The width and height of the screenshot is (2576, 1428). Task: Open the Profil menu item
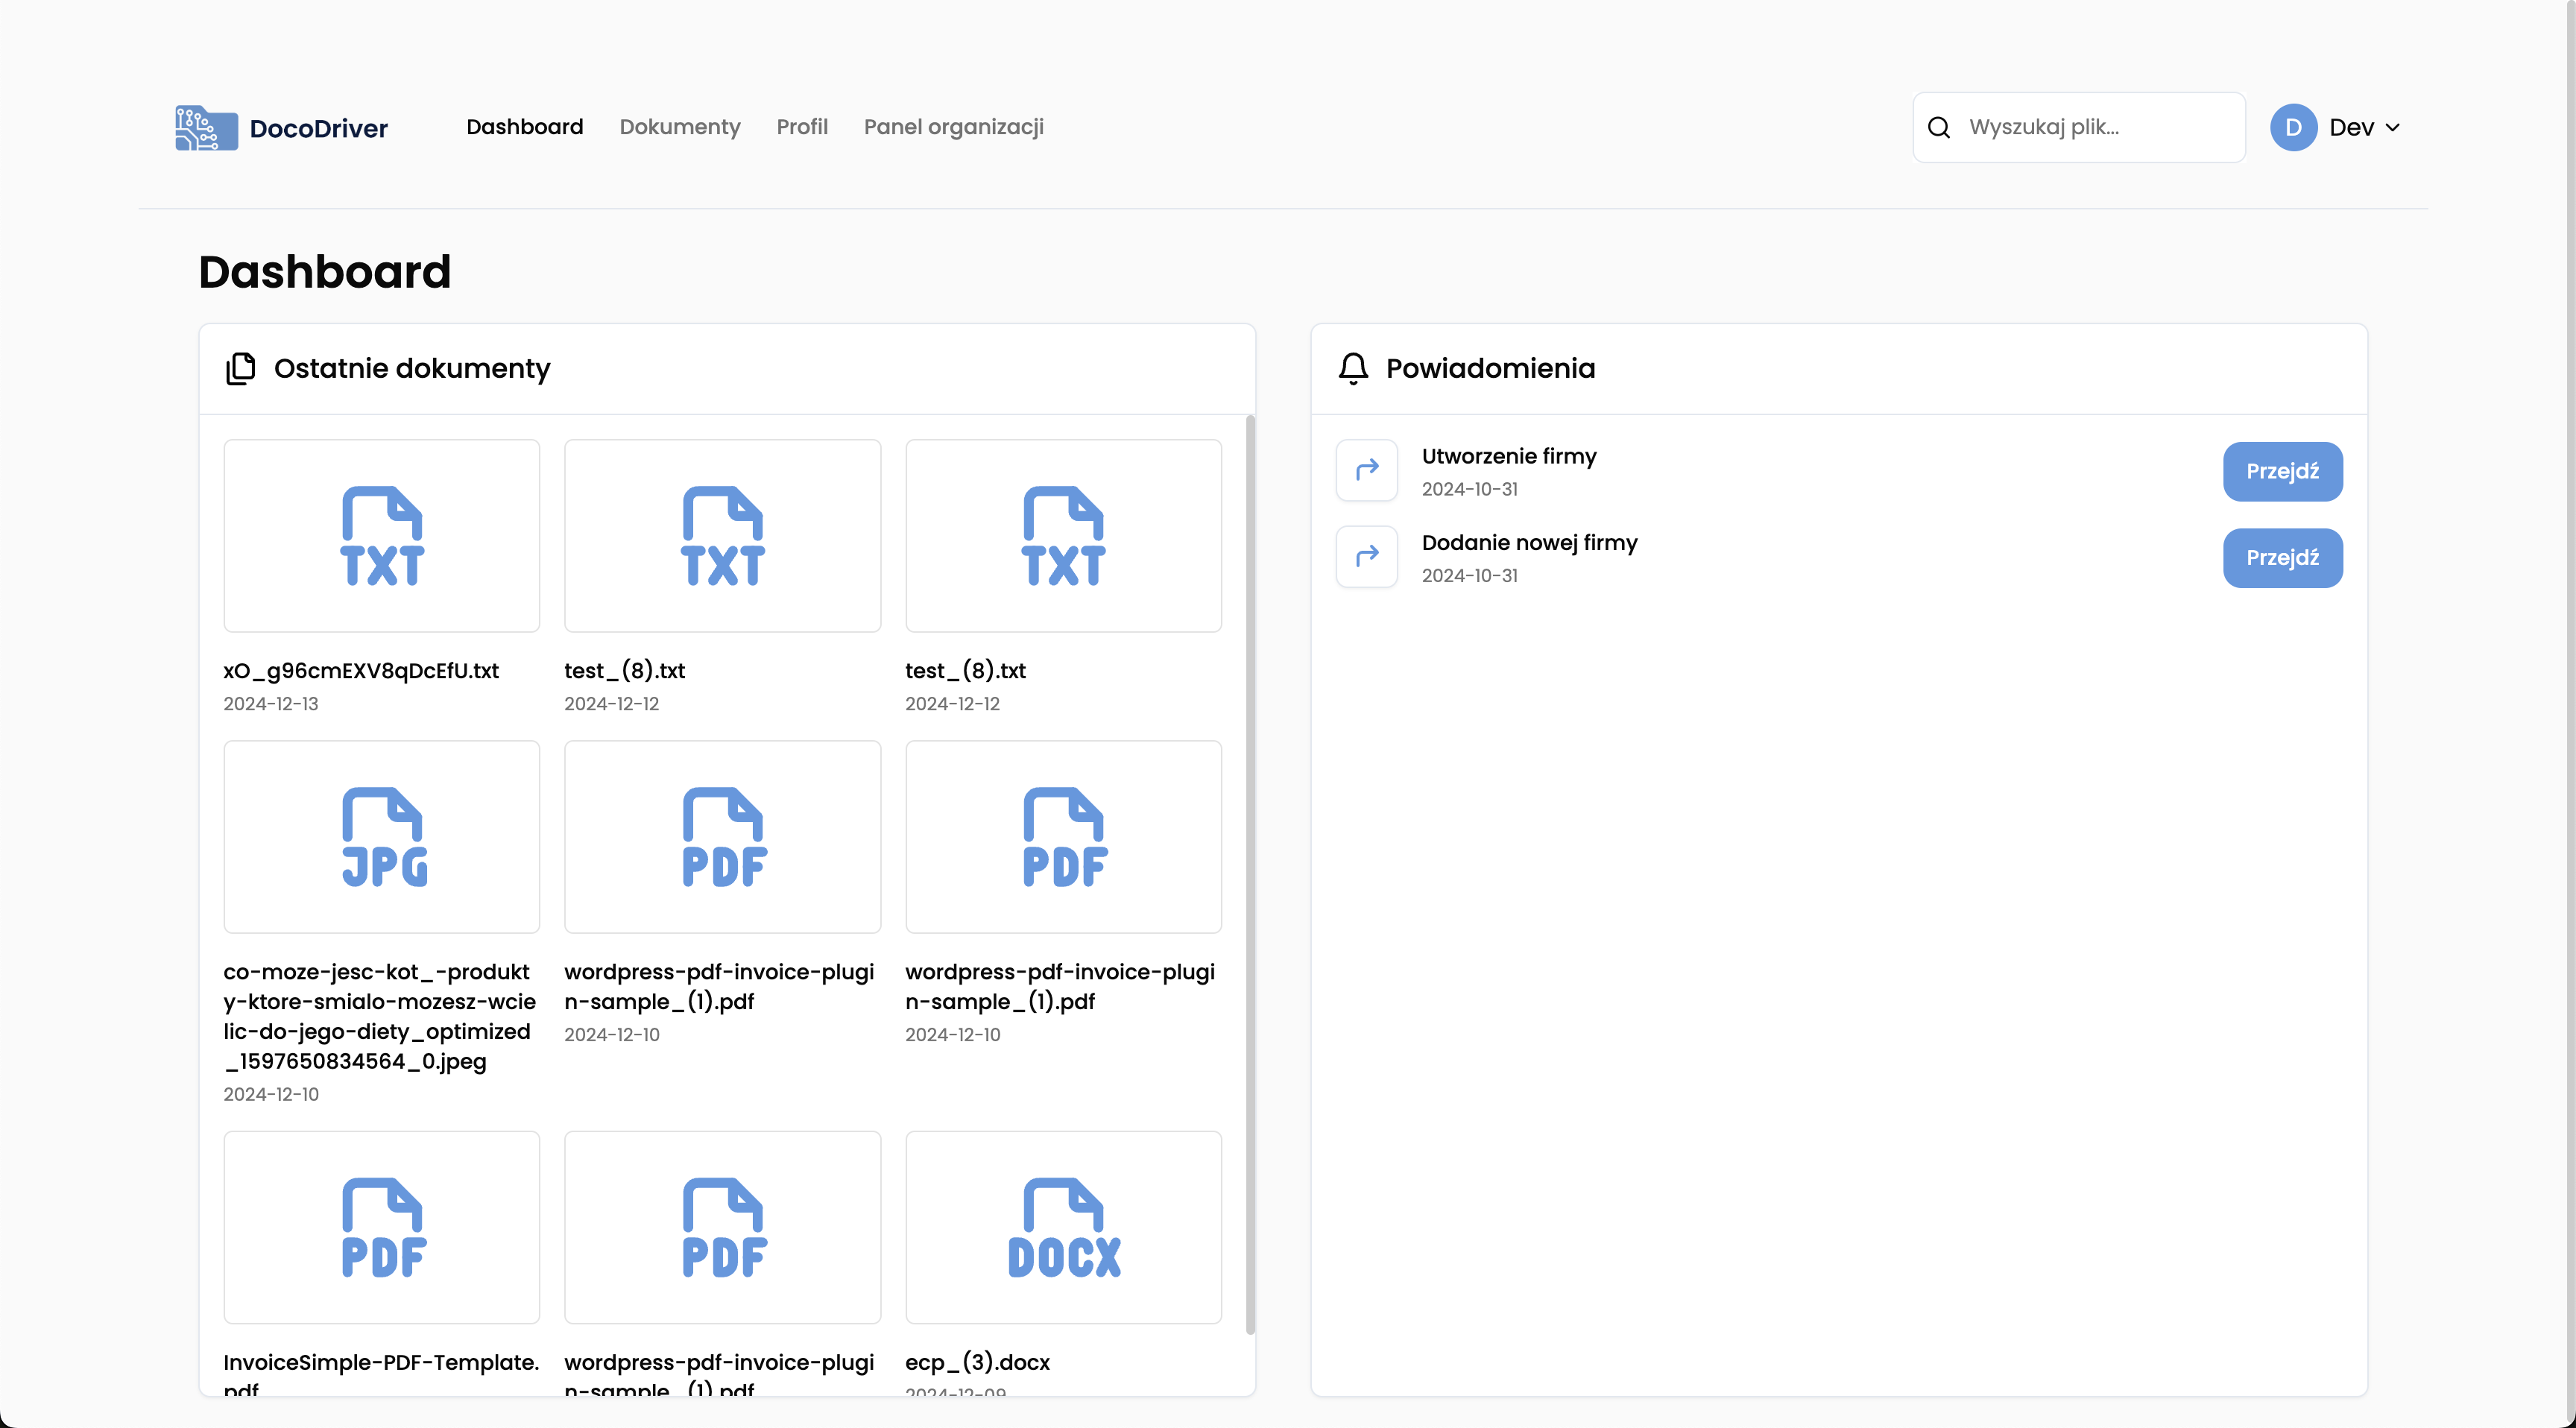coord(801,127)
